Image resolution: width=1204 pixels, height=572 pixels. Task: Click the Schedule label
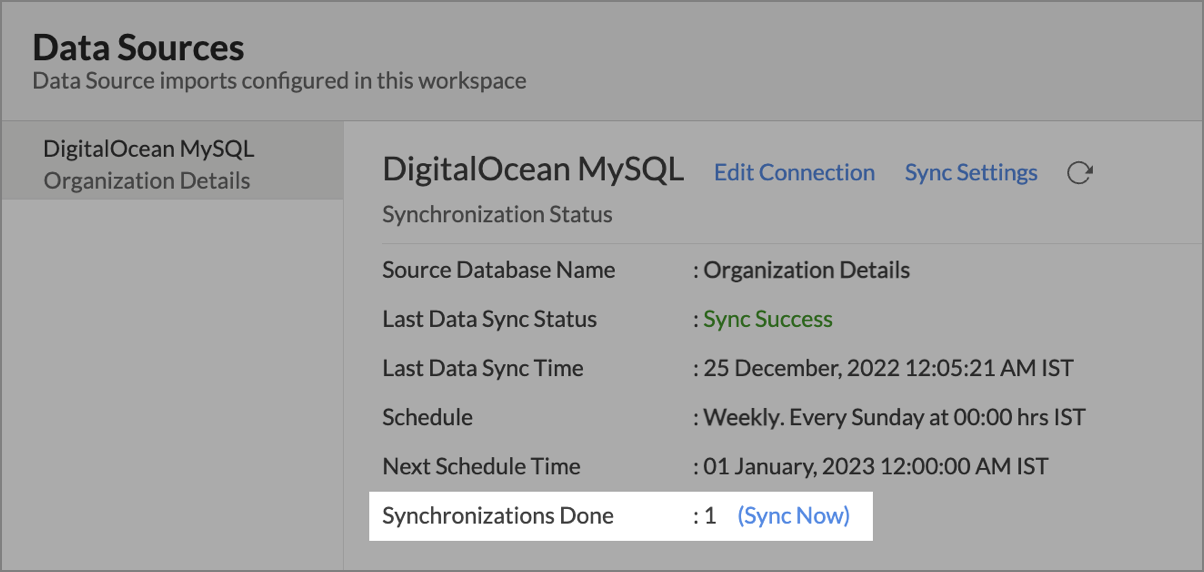pos(427,417)
